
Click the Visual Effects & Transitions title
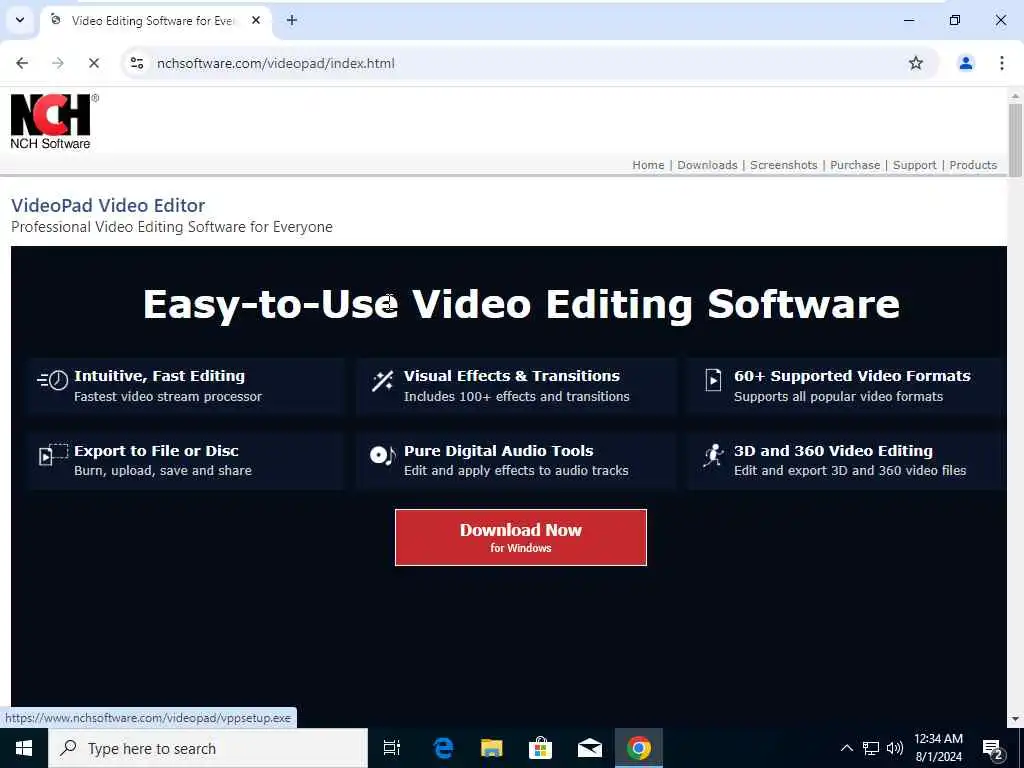point(511,376)
